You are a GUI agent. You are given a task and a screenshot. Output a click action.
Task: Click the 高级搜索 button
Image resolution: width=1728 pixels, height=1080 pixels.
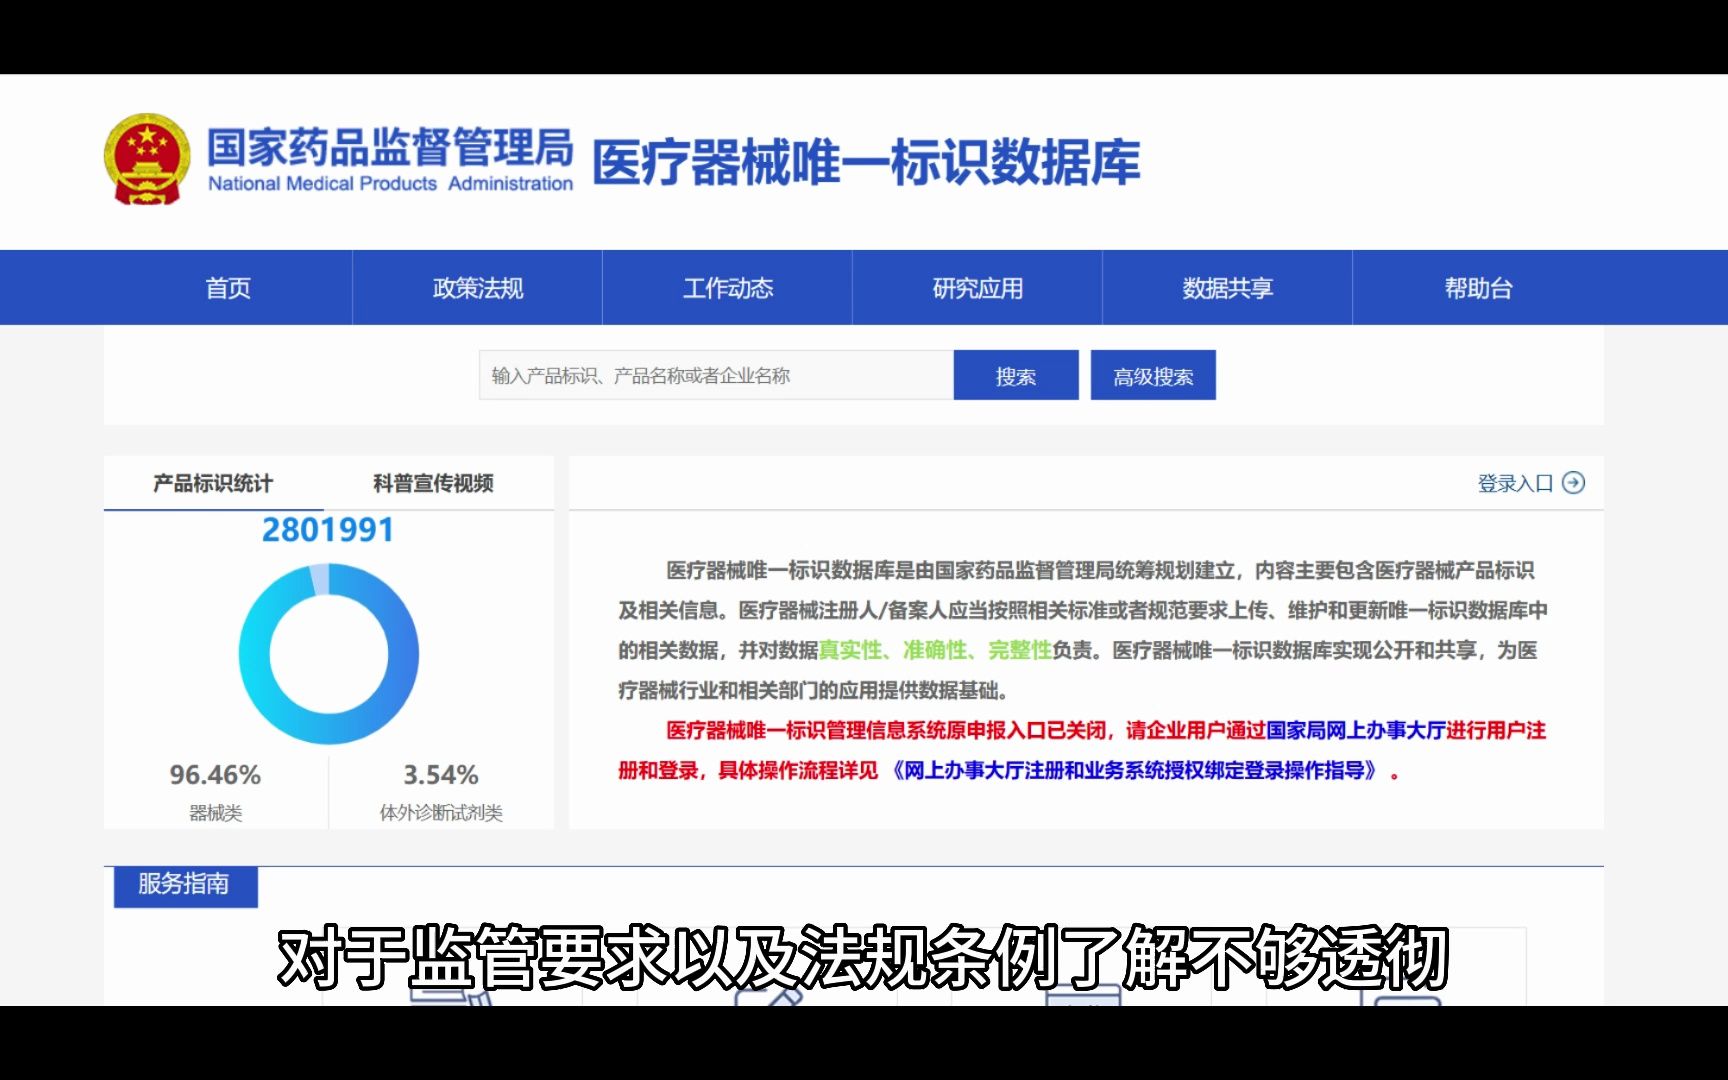[1153, 375]
